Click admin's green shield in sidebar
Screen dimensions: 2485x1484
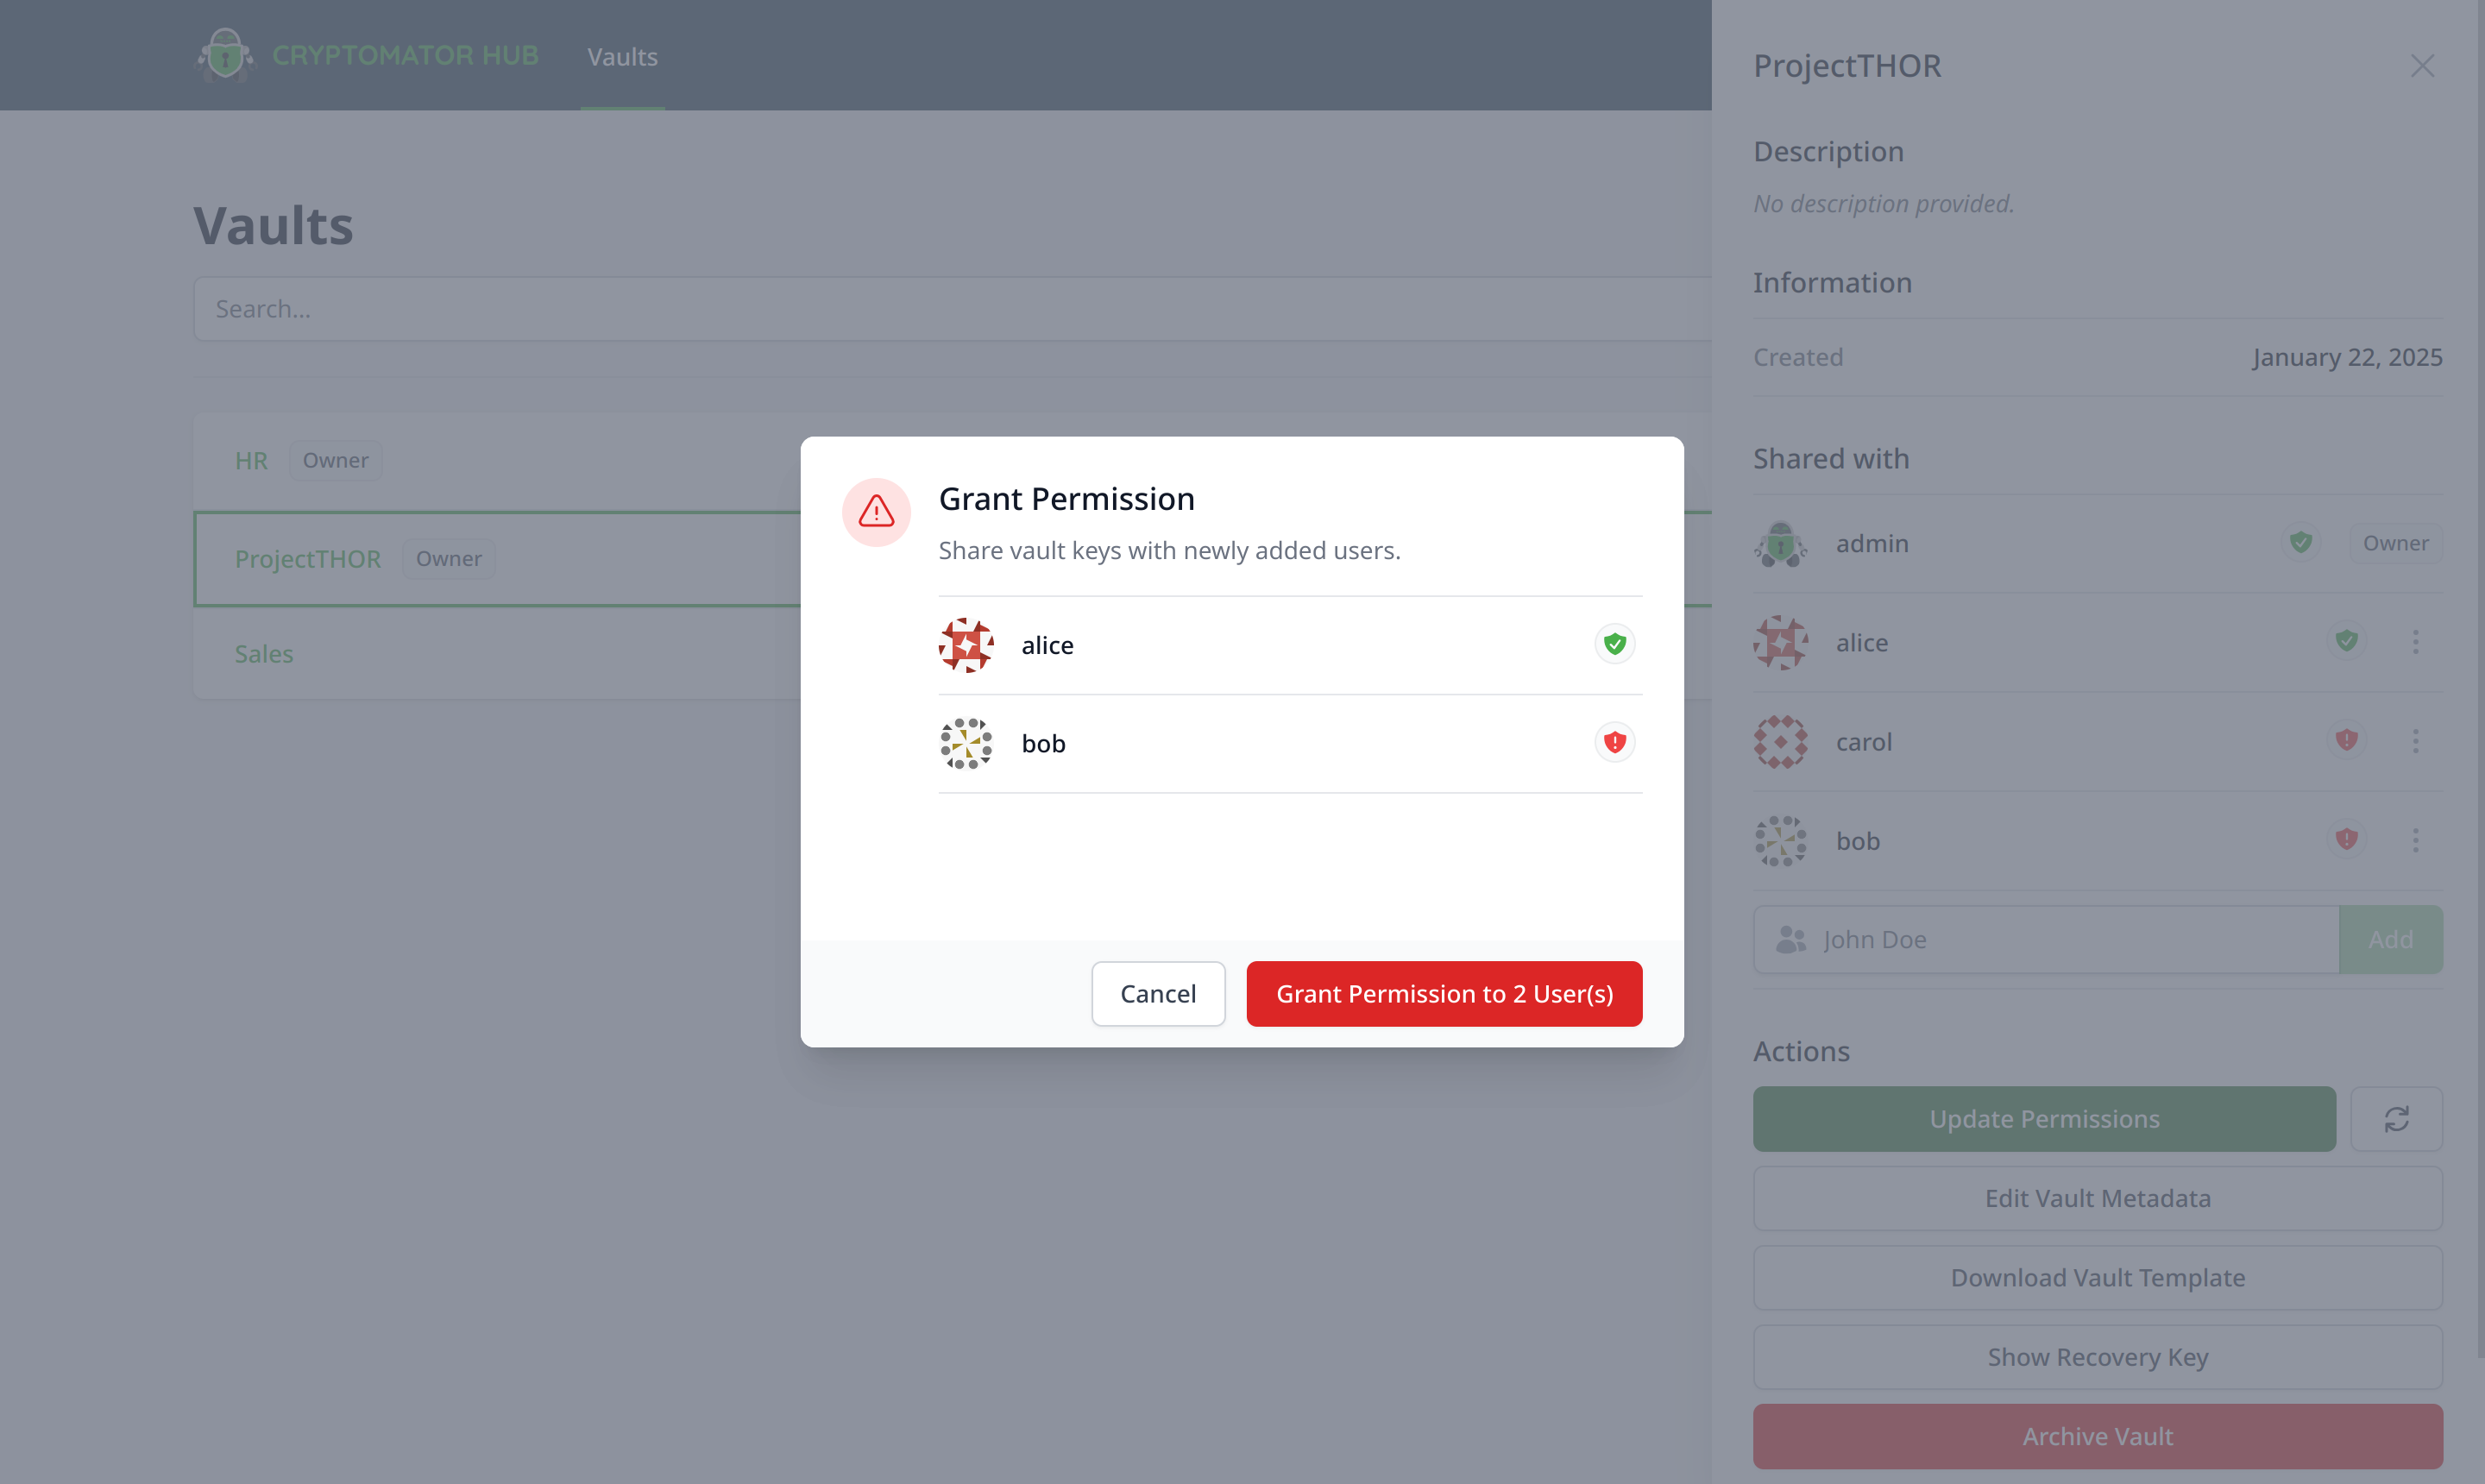tap(2300, 542)
